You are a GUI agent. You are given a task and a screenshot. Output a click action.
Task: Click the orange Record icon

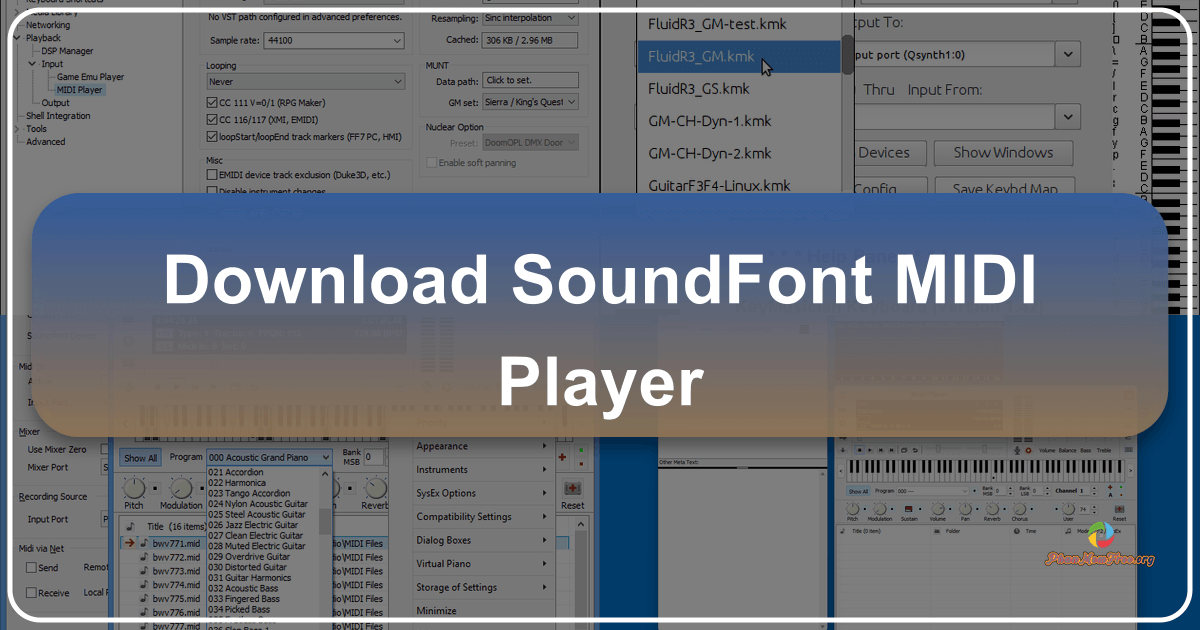(x=1029, y=450)
